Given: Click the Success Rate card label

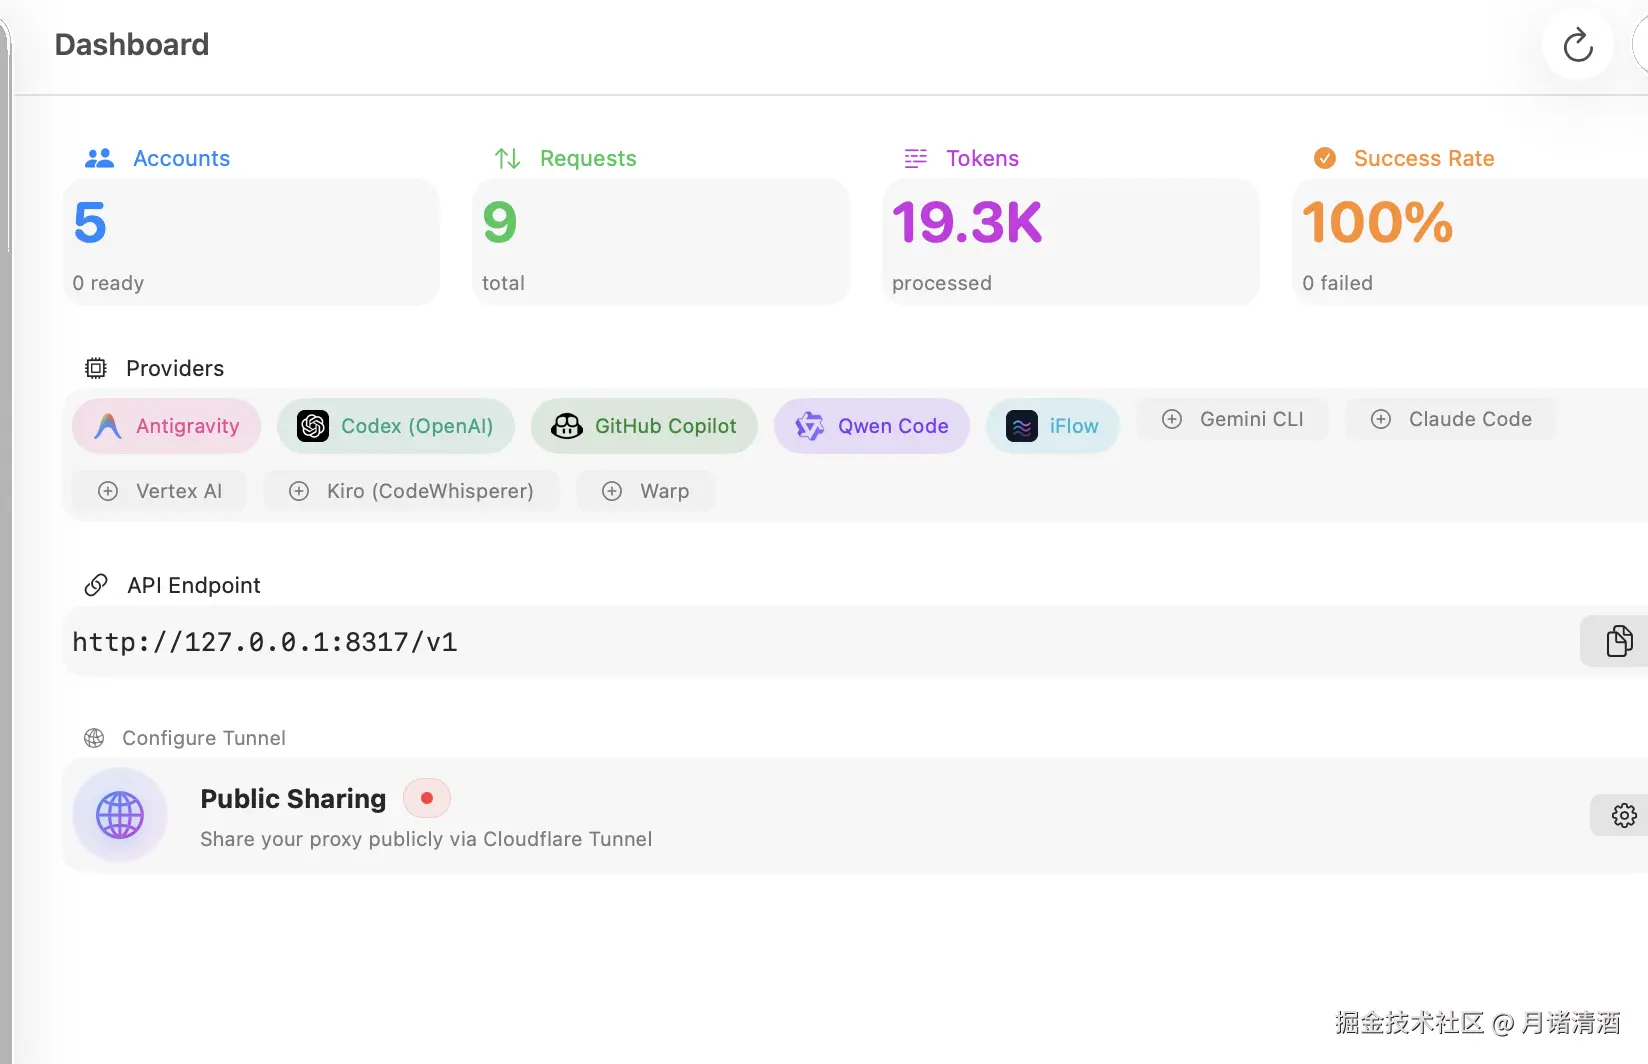Looking at the screenshot, I should click(1424, 158).
